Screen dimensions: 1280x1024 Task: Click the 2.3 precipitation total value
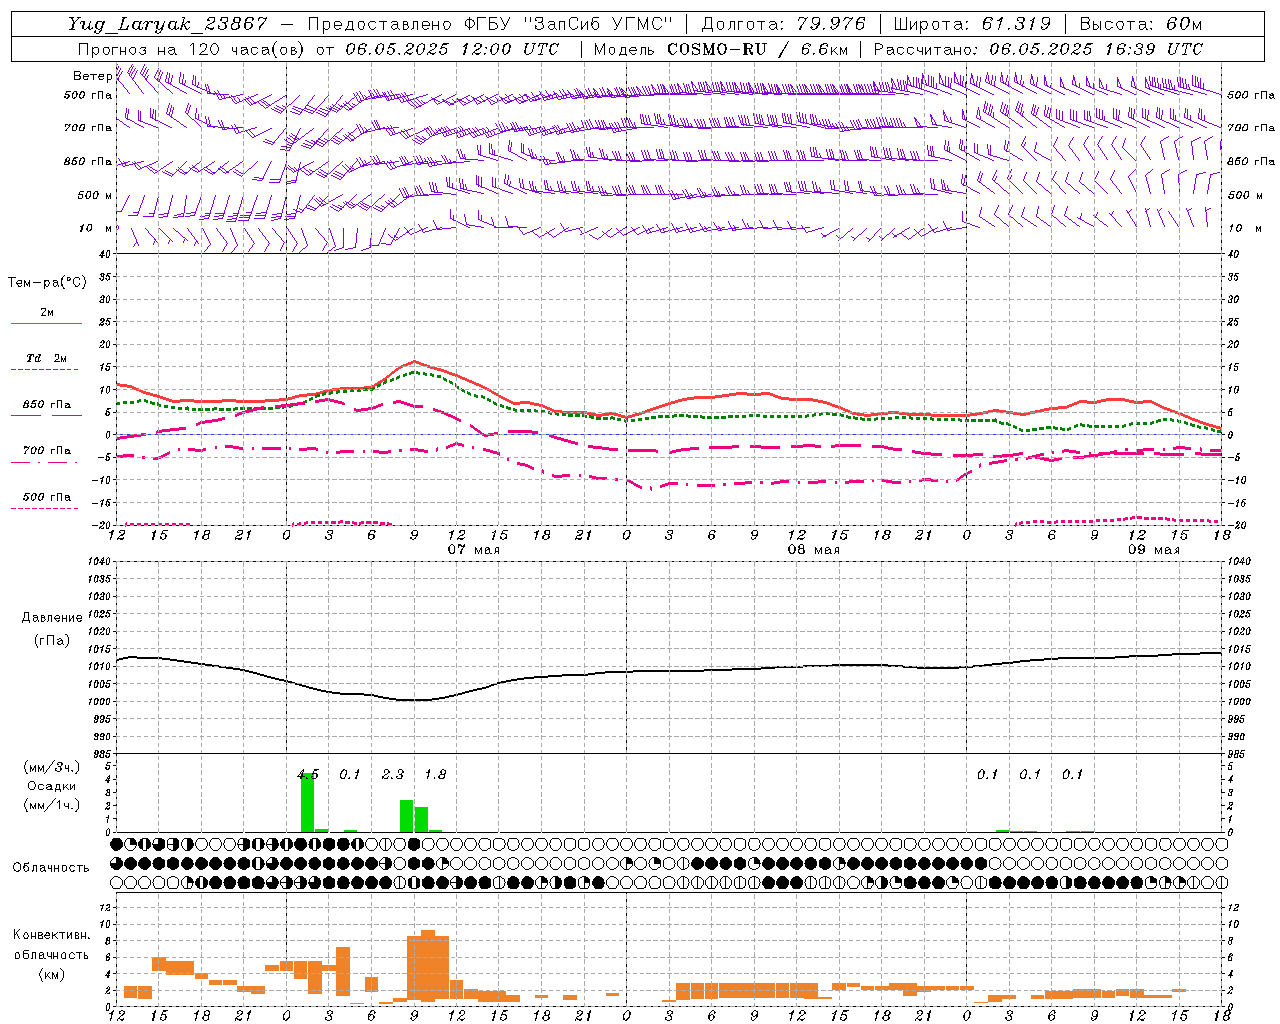(x=393, y=774)
